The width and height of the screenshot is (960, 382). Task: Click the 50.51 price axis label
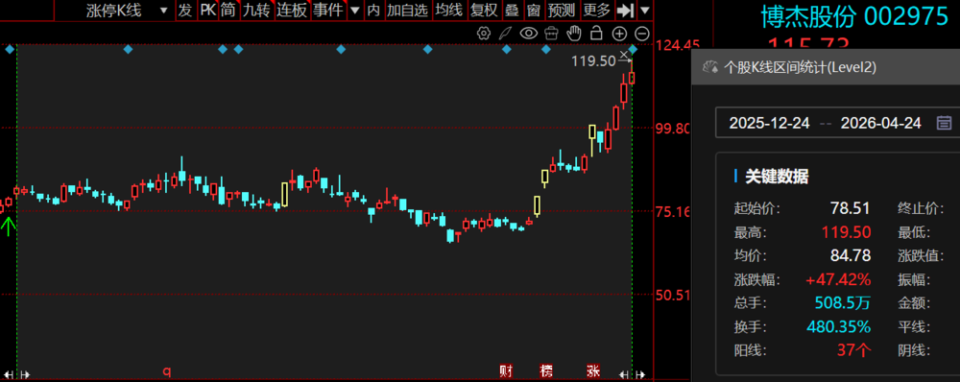click(x=673, y=295)
